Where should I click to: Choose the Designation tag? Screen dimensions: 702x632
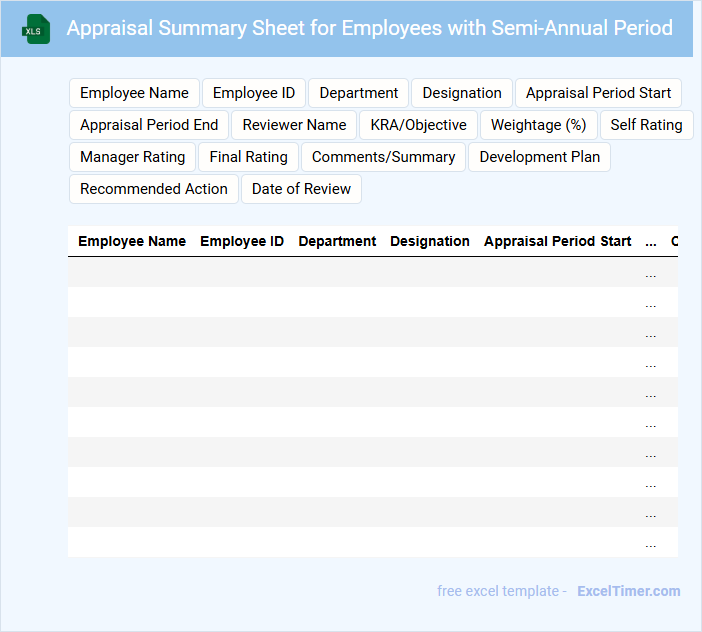(462, 93)
